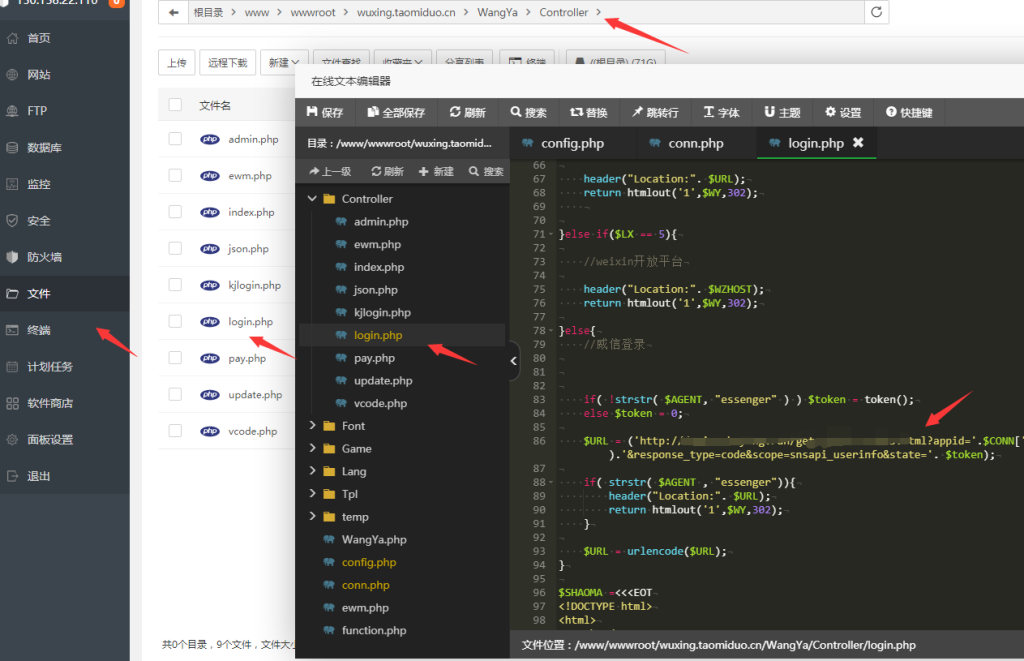This screenshot has width=1024, height=661.
Task: Tick the checkbox next to admin.php
Action: [x=175, y=139]
